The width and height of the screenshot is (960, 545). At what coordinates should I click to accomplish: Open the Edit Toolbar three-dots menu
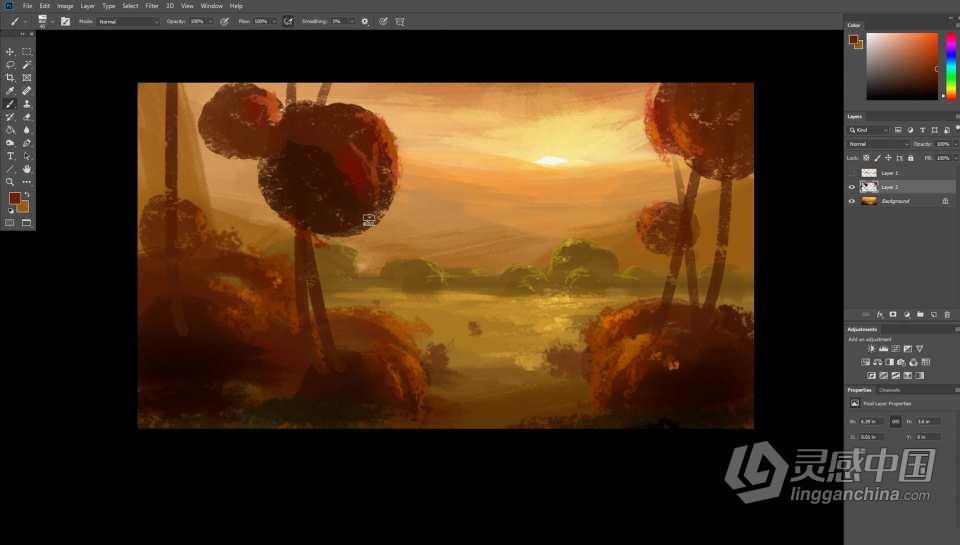pos(26,182)
